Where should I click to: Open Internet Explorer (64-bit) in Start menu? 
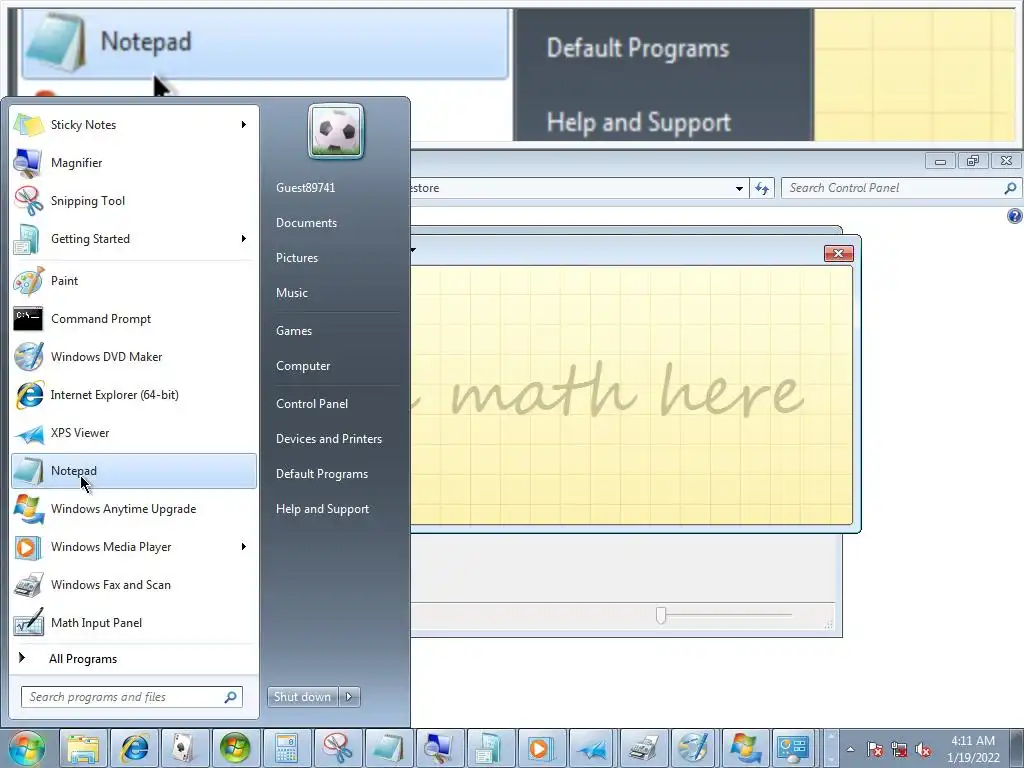(134, 394)
